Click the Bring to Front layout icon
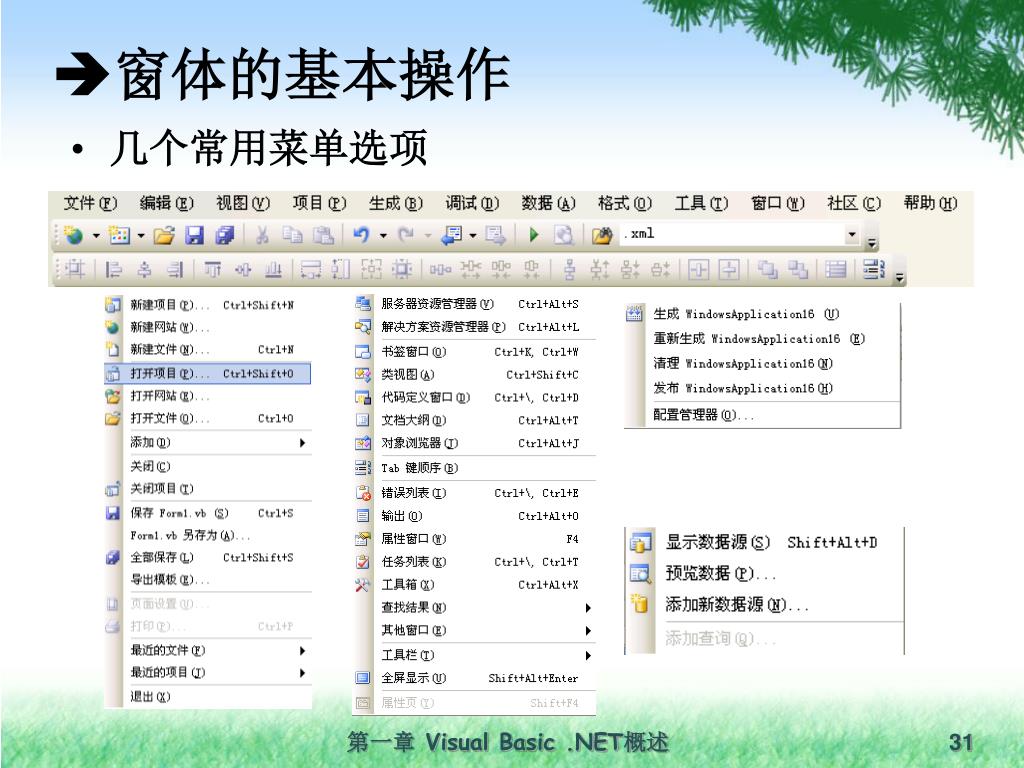 tap(767, 269)
